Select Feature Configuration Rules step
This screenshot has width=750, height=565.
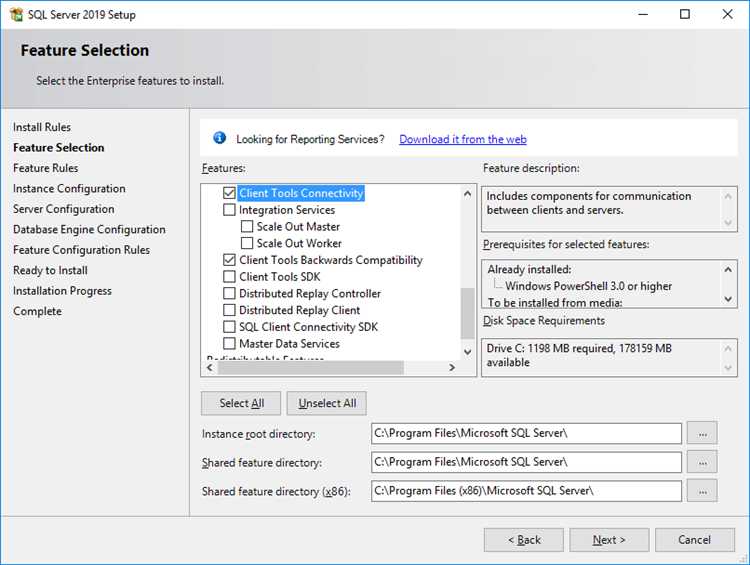click(81, 250)
